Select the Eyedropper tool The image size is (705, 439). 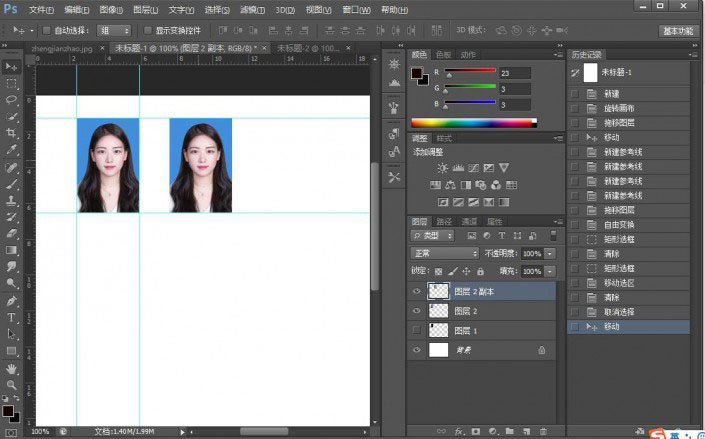click(12, 150)
